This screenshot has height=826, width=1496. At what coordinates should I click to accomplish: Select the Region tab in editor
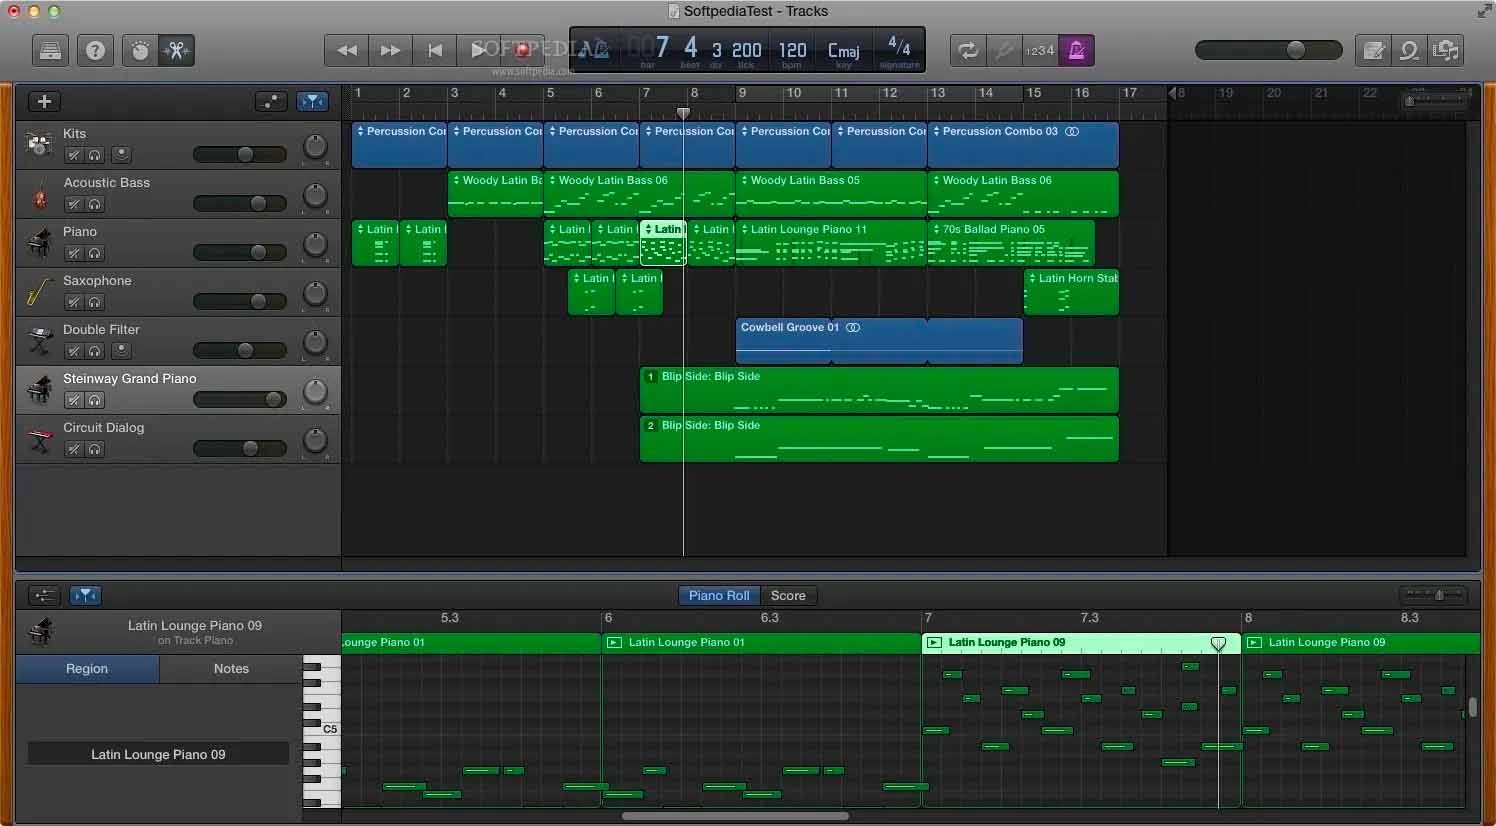[x=87, y=669]
